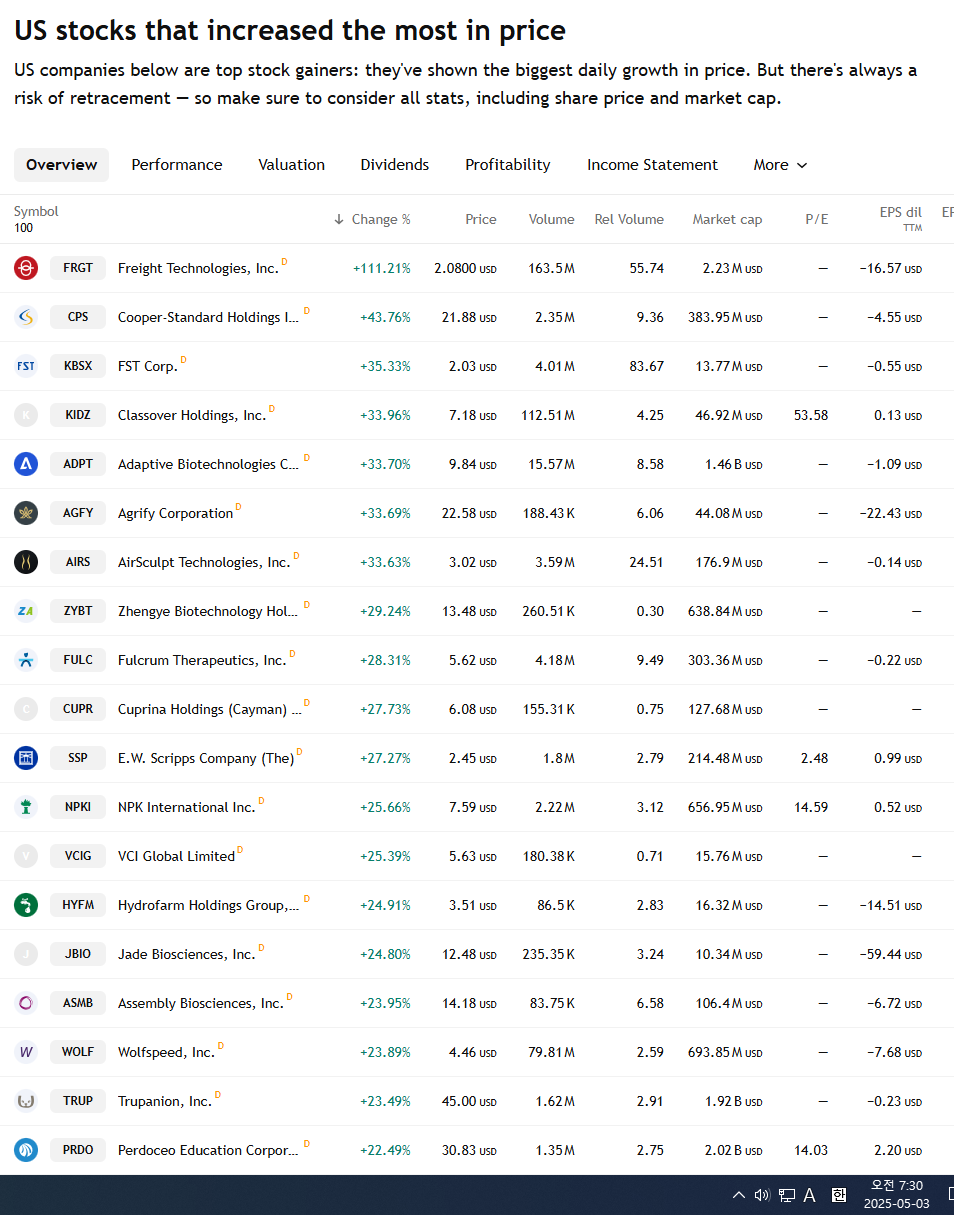Click the +111.21% change value
Viewport: 954px width, 1215px height.
pyautogui.click(x=382, y=268)
